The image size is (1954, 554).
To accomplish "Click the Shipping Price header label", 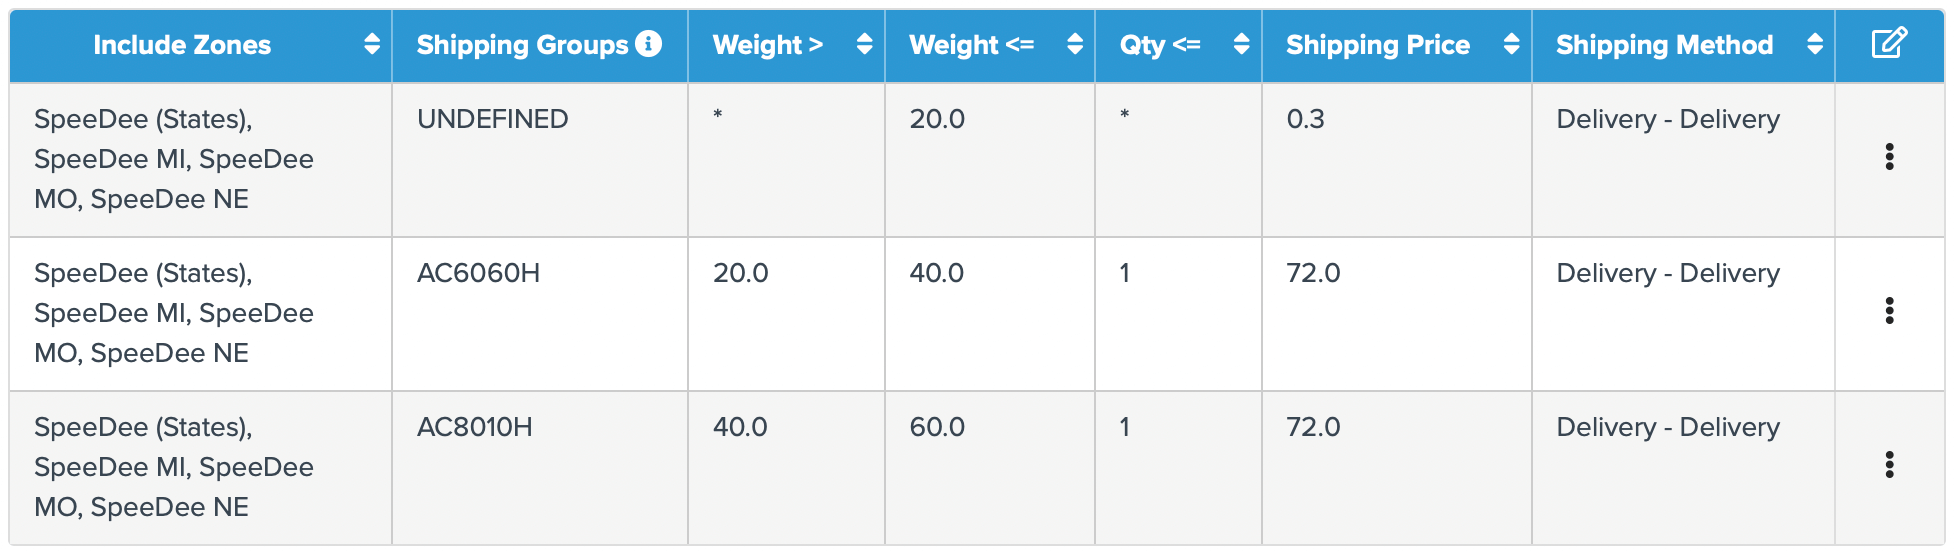I will click(x=1377, y=45).
